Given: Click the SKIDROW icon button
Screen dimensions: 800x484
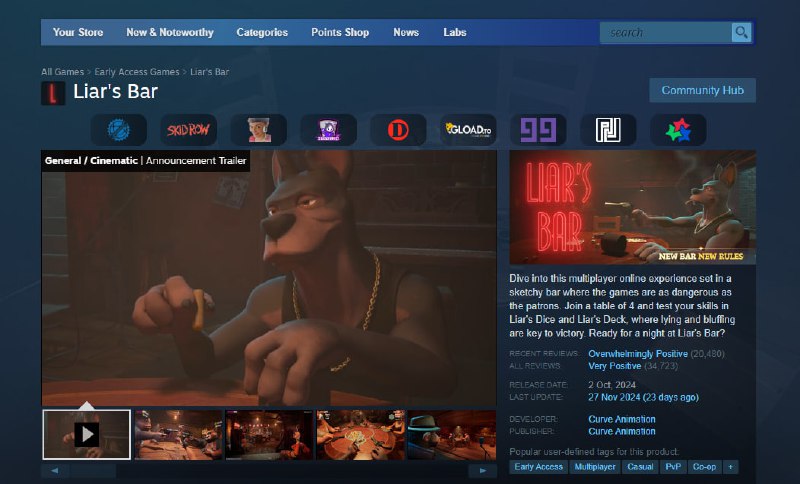Looking at the screenshot, I should 188,130.
